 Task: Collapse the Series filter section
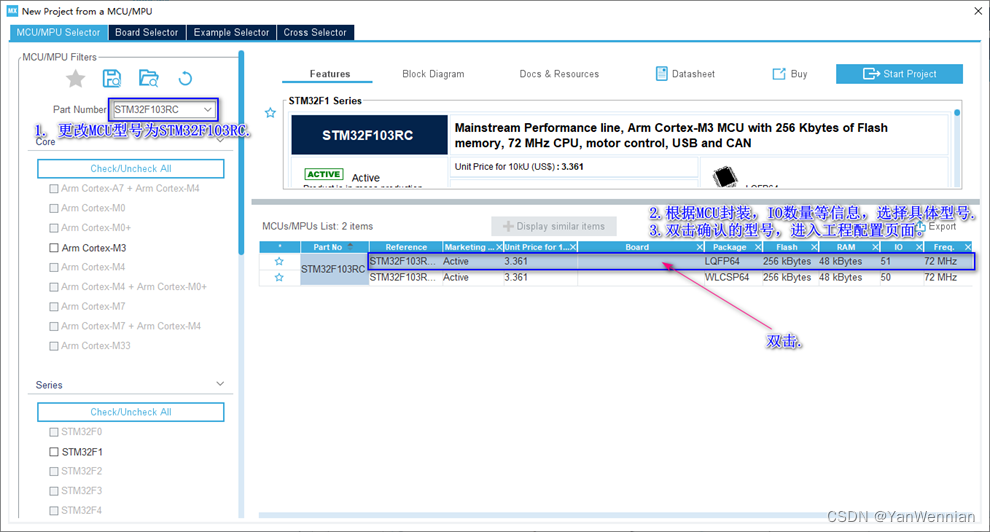pyautogui.click(x=220, y=384)
